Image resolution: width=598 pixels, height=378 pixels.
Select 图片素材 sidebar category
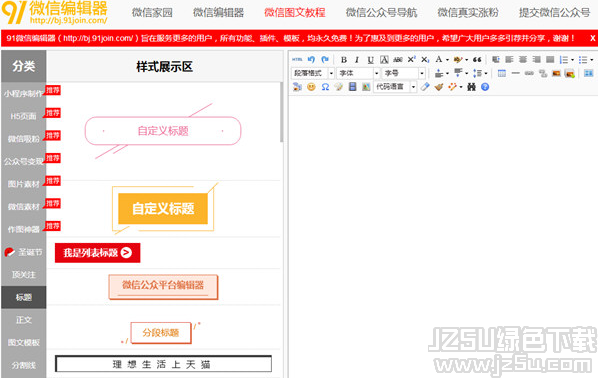(24, 184)
